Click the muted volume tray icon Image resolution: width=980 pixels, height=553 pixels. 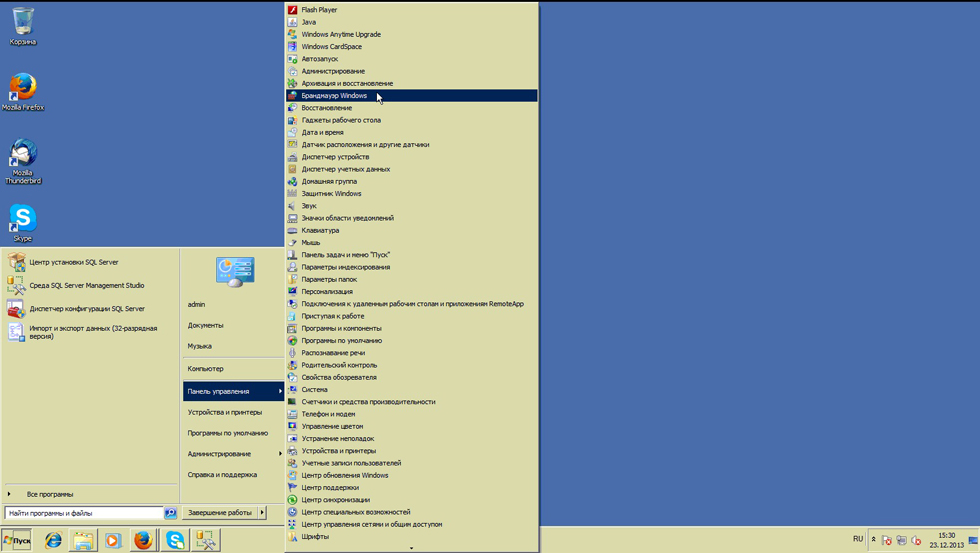click(x=916, y=540)
